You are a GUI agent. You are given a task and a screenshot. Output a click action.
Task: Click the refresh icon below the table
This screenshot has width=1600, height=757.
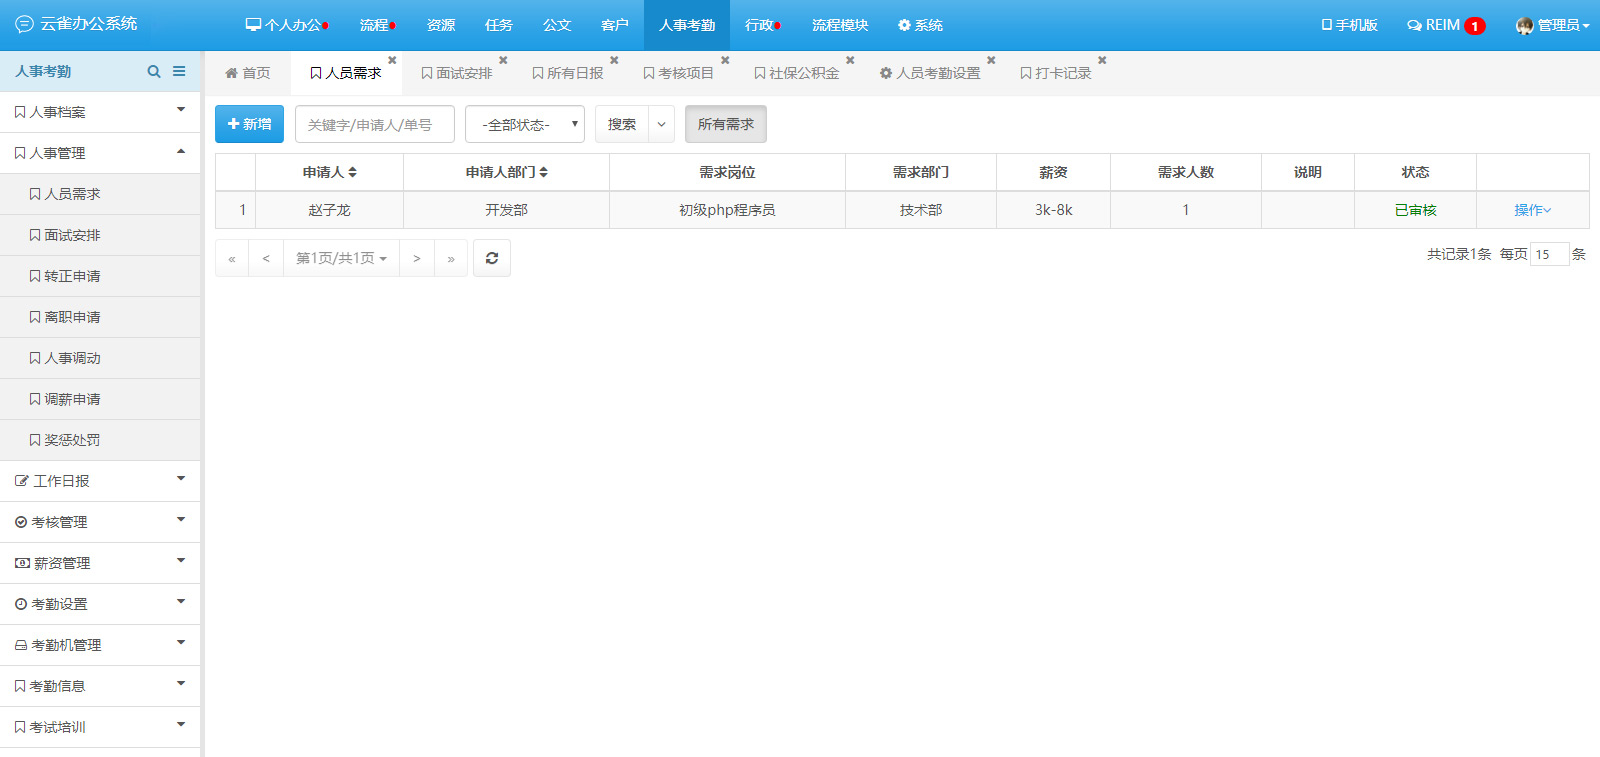click(x=492, y=258)
